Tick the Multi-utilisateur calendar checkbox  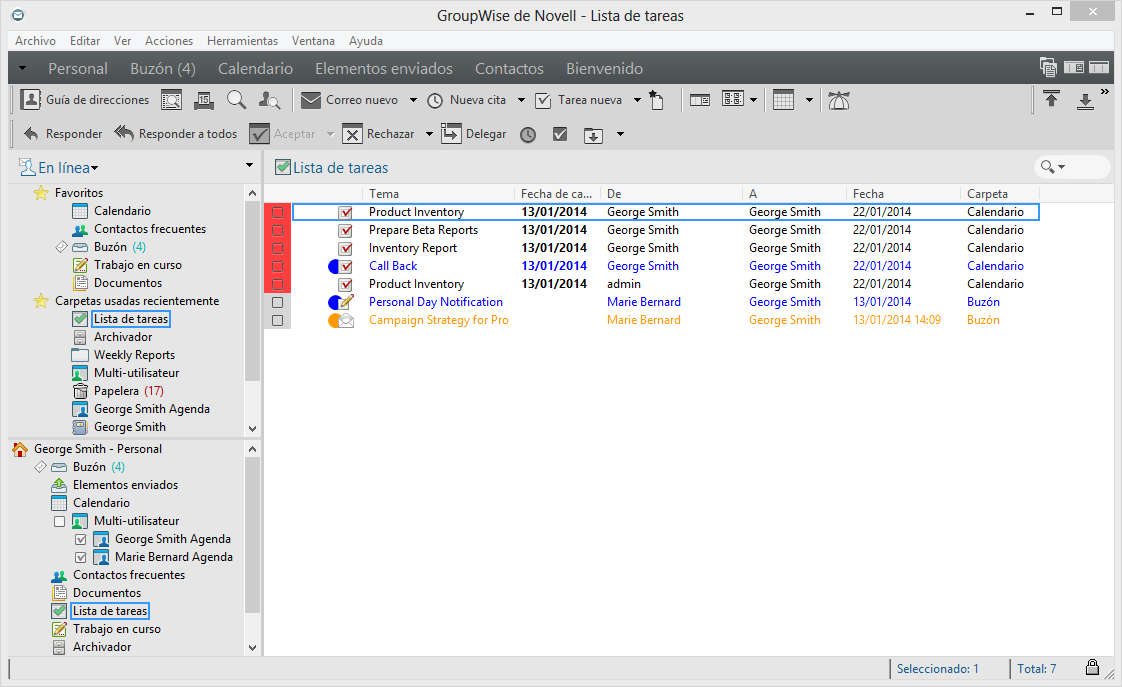coord(59,521)
